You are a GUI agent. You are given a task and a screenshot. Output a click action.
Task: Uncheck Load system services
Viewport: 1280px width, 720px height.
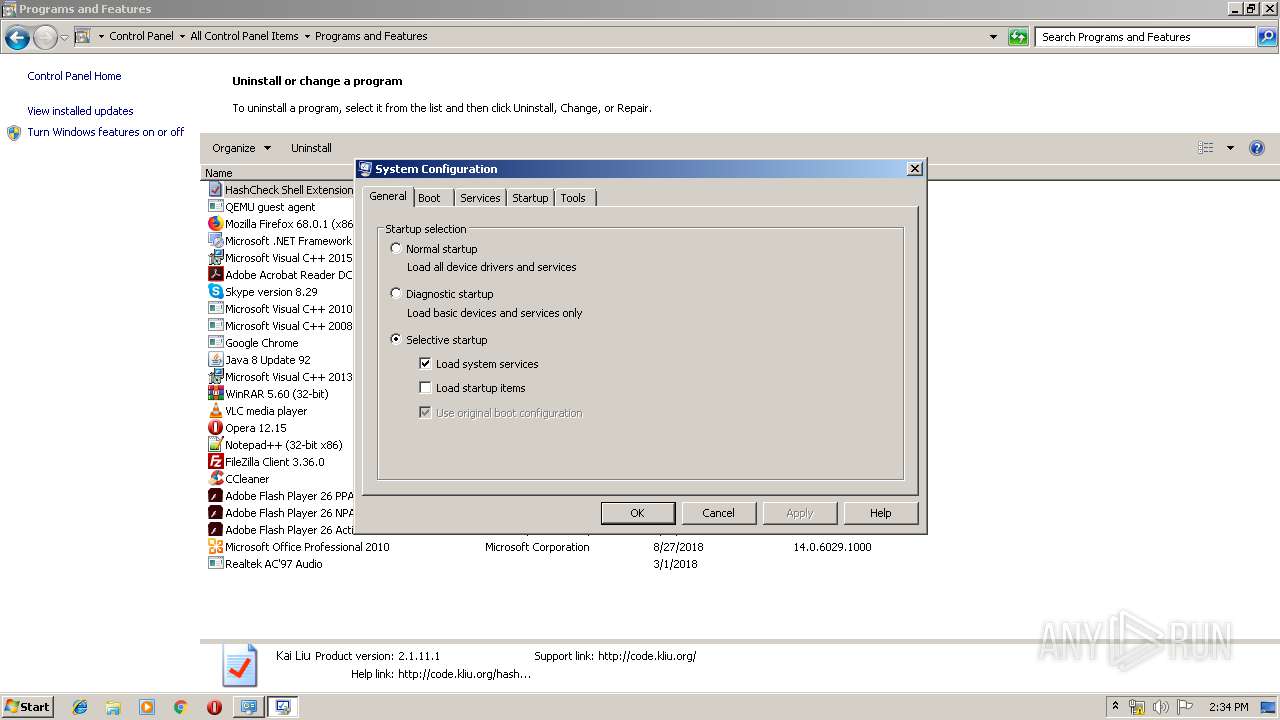[x=425, y=364]
